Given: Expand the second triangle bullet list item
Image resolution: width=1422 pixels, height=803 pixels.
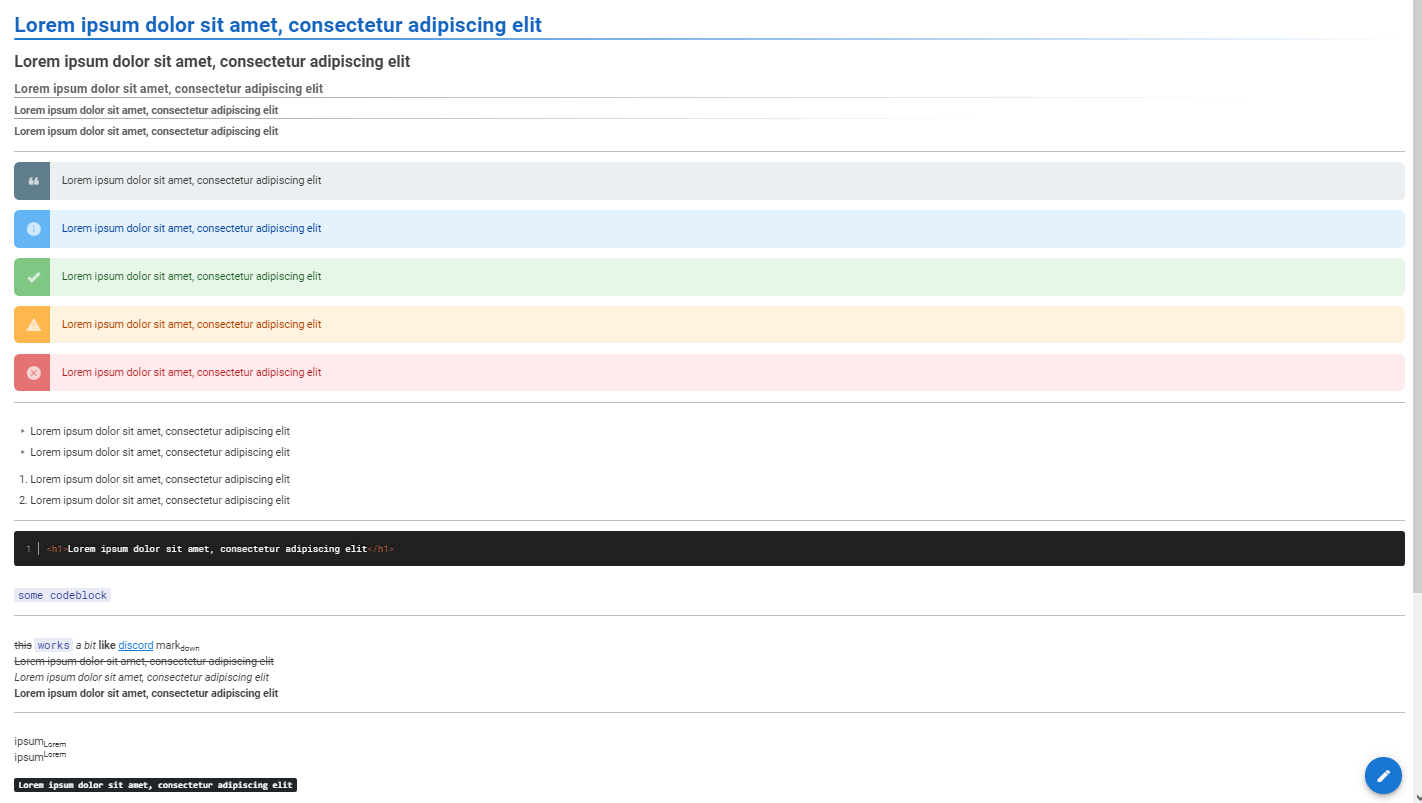Looking at the screenshot, I should pos(21,452).
